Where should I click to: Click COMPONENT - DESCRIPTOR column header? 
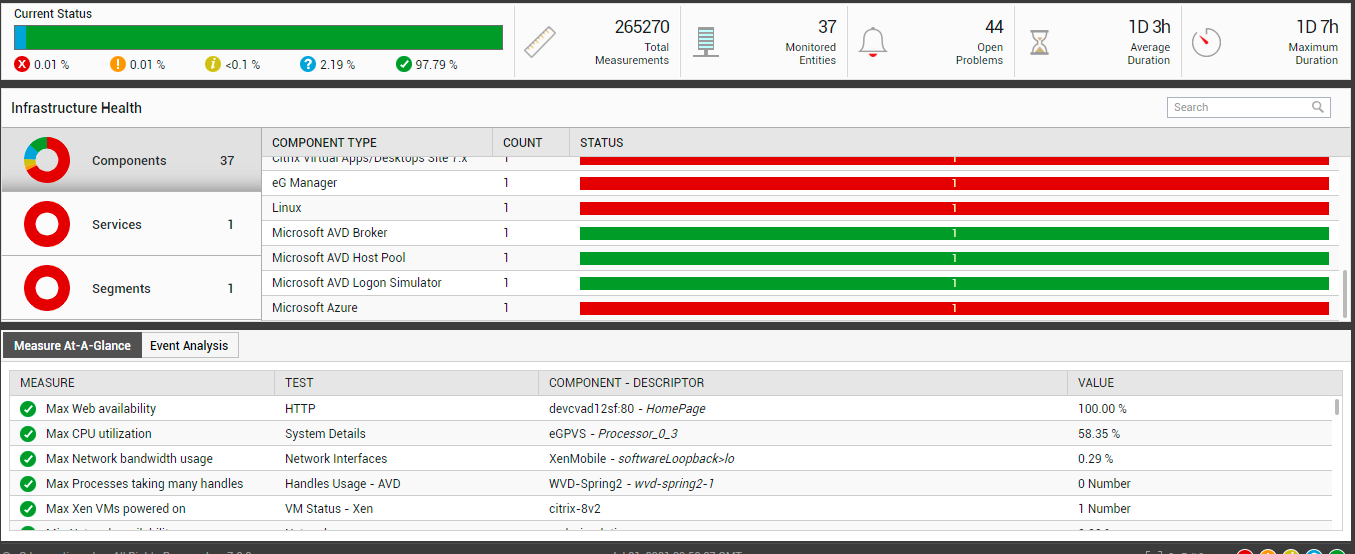[x=803, y=383]
